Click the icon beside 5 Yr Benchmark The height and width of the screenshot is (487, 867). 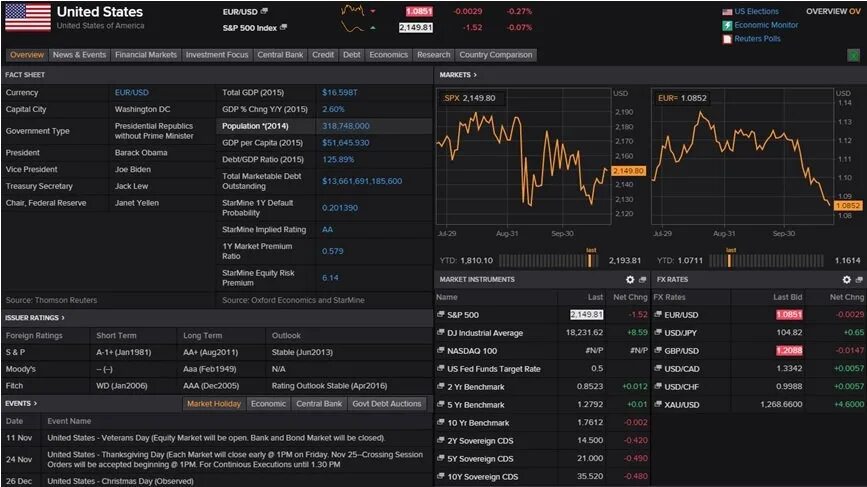(x=441, y=405)
